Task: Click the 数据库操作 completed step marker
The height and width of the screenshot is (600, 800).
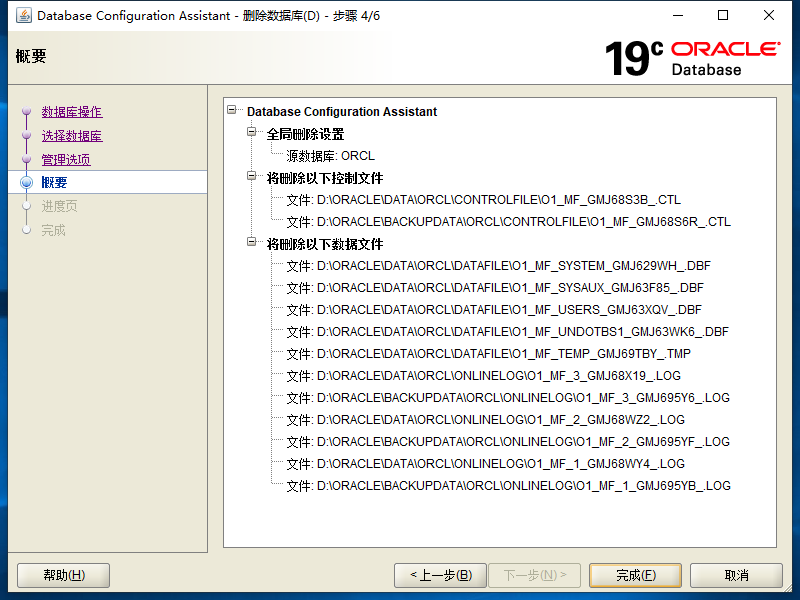Action: tap(27, 112)
